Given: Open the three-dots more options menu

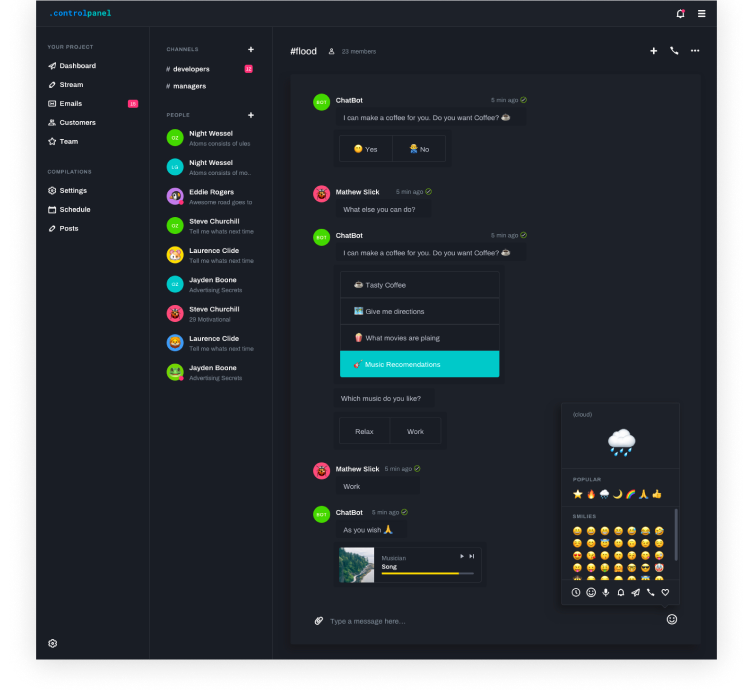Looking at the screenshot, I should tap(695, 51).
